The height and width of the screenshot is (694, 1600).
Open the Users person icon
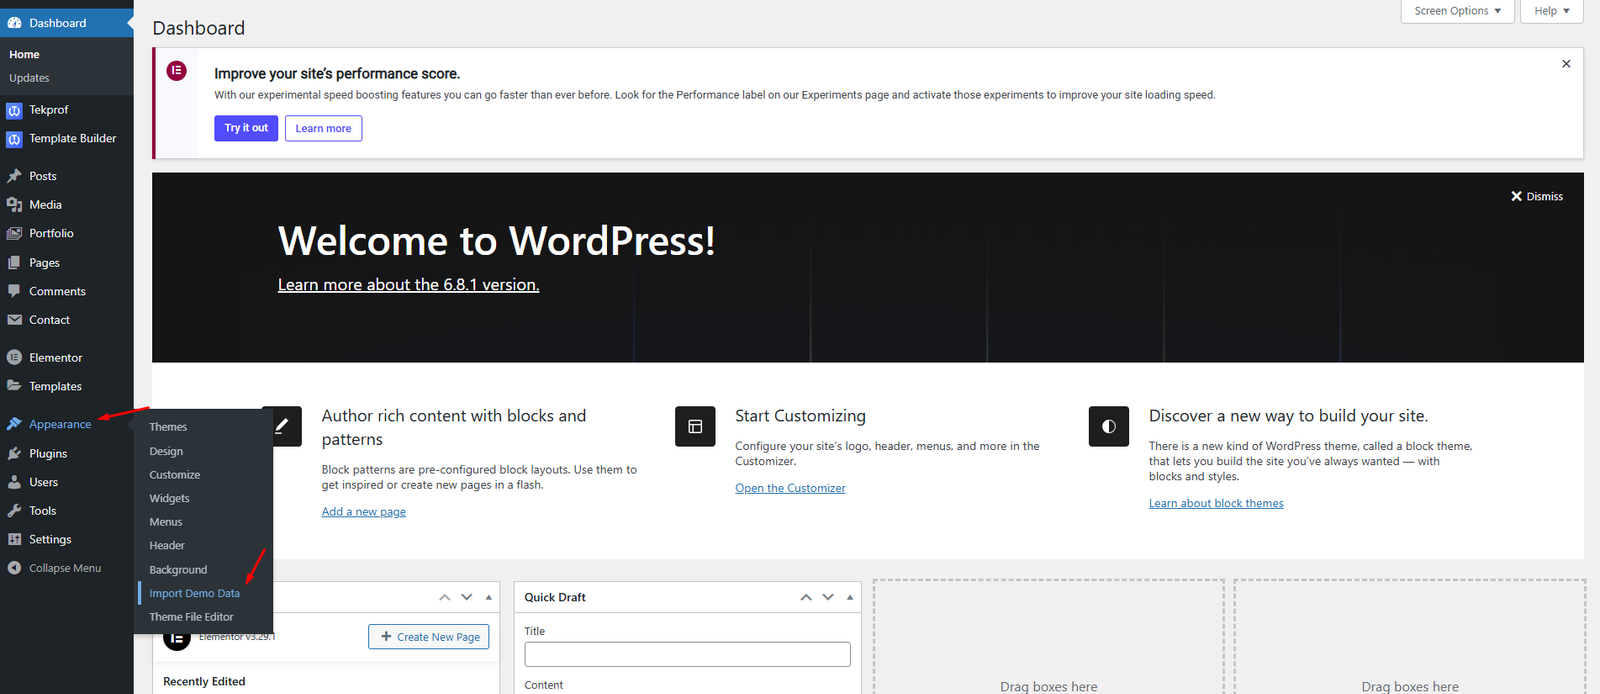click(14, 482)
